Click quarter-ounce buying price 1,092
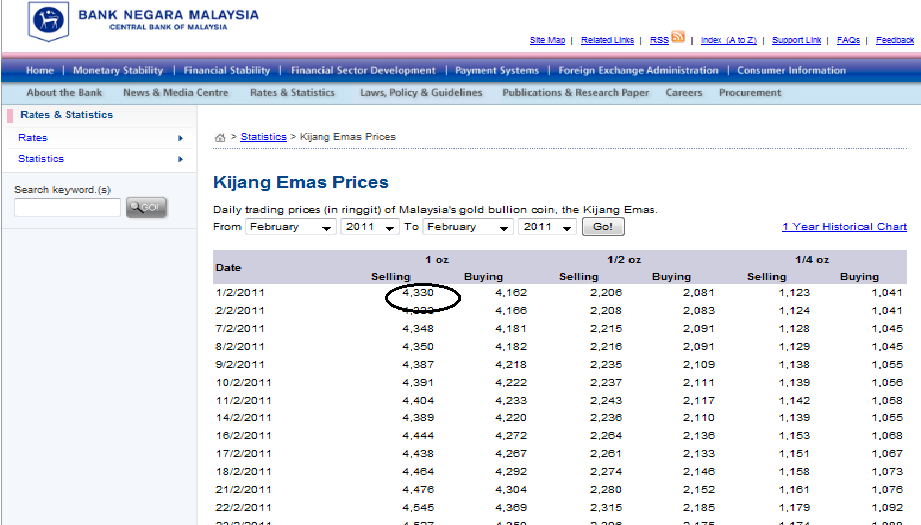The height and width of the screenshot is (525, 921). [887, 508]
